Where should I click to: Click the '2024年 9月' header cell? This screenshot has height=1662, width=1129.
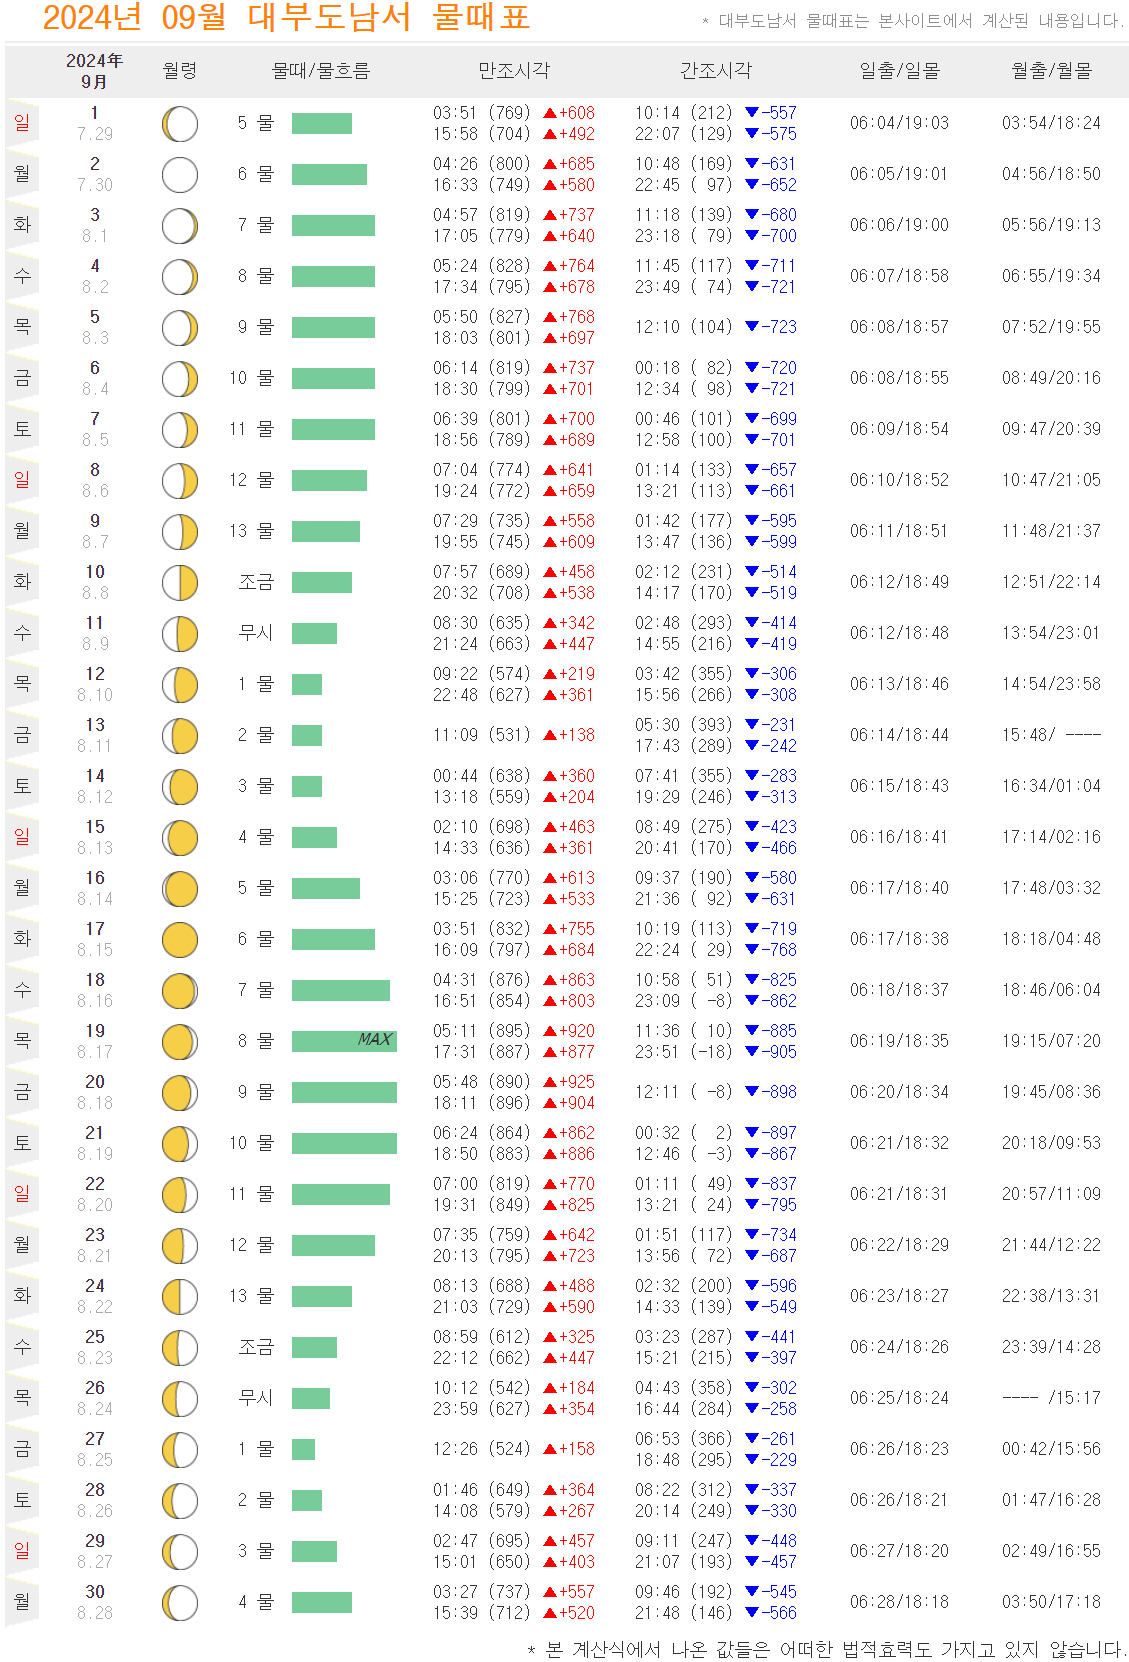pos(94,71)
